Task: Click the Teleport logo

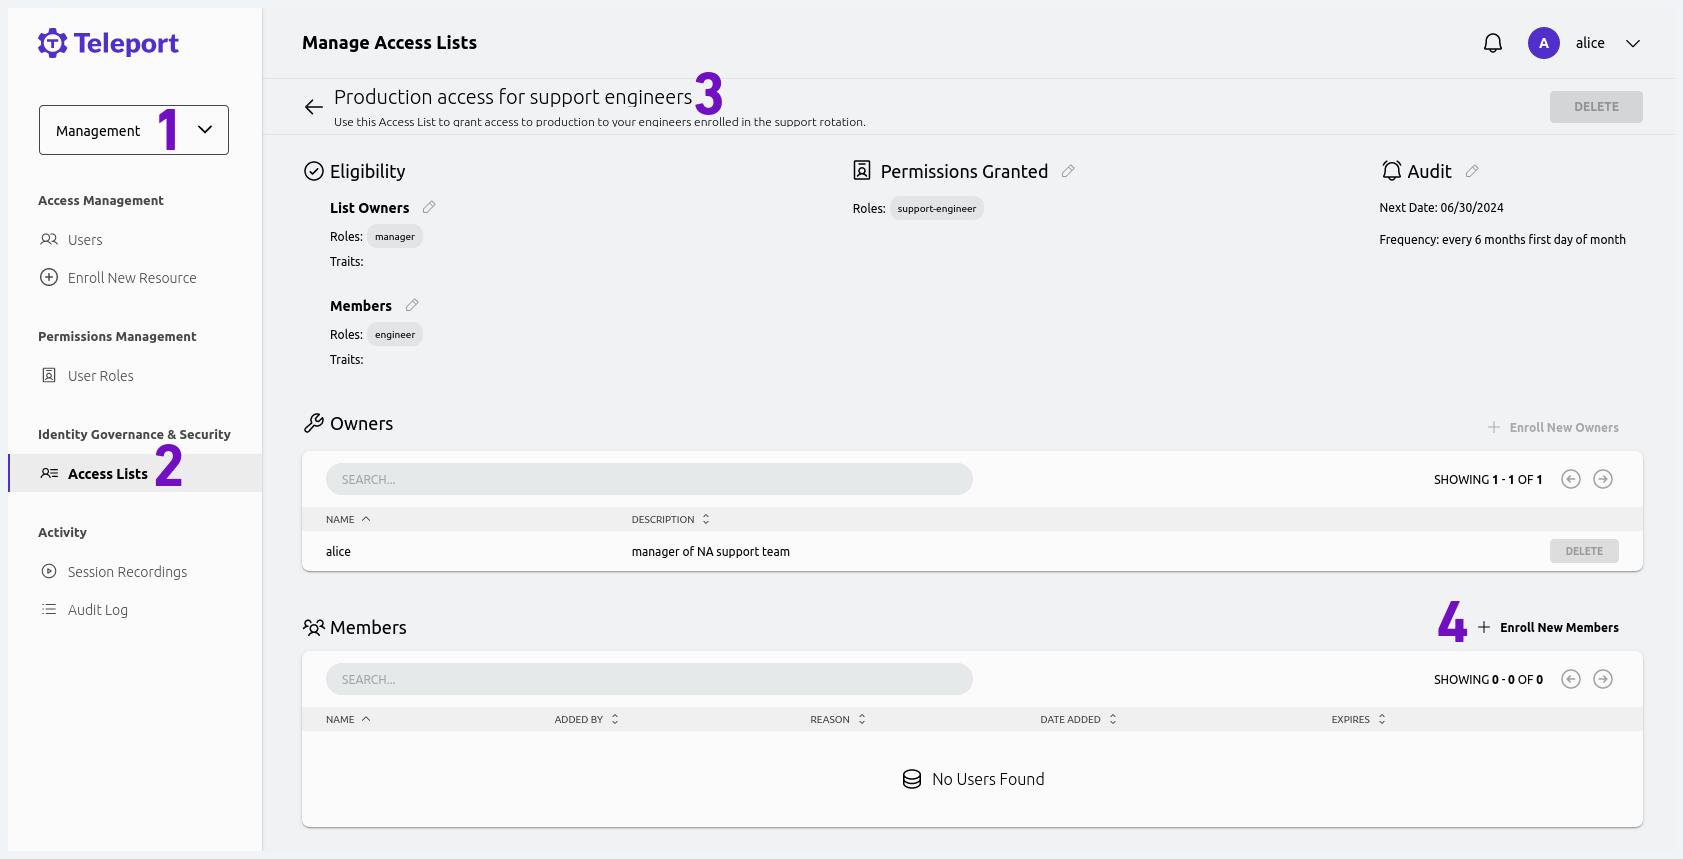Action: [108, 42]
